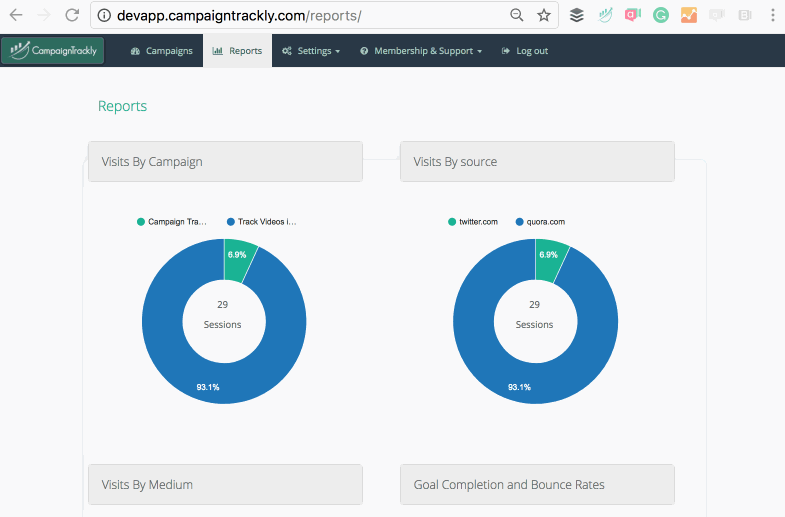Click the zoom magnifier icon in address bar
The height and width of the screenshot is (517, 785).
pos(517,15)
